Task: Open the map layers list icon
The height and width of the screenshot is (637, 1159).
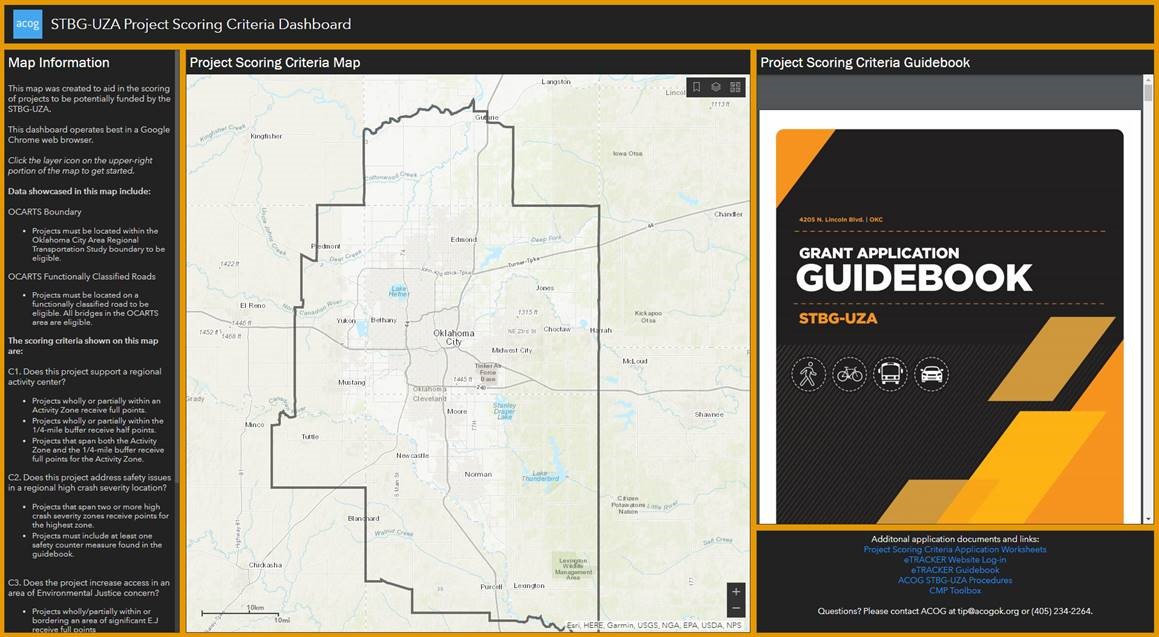Action: click(716, 87)
